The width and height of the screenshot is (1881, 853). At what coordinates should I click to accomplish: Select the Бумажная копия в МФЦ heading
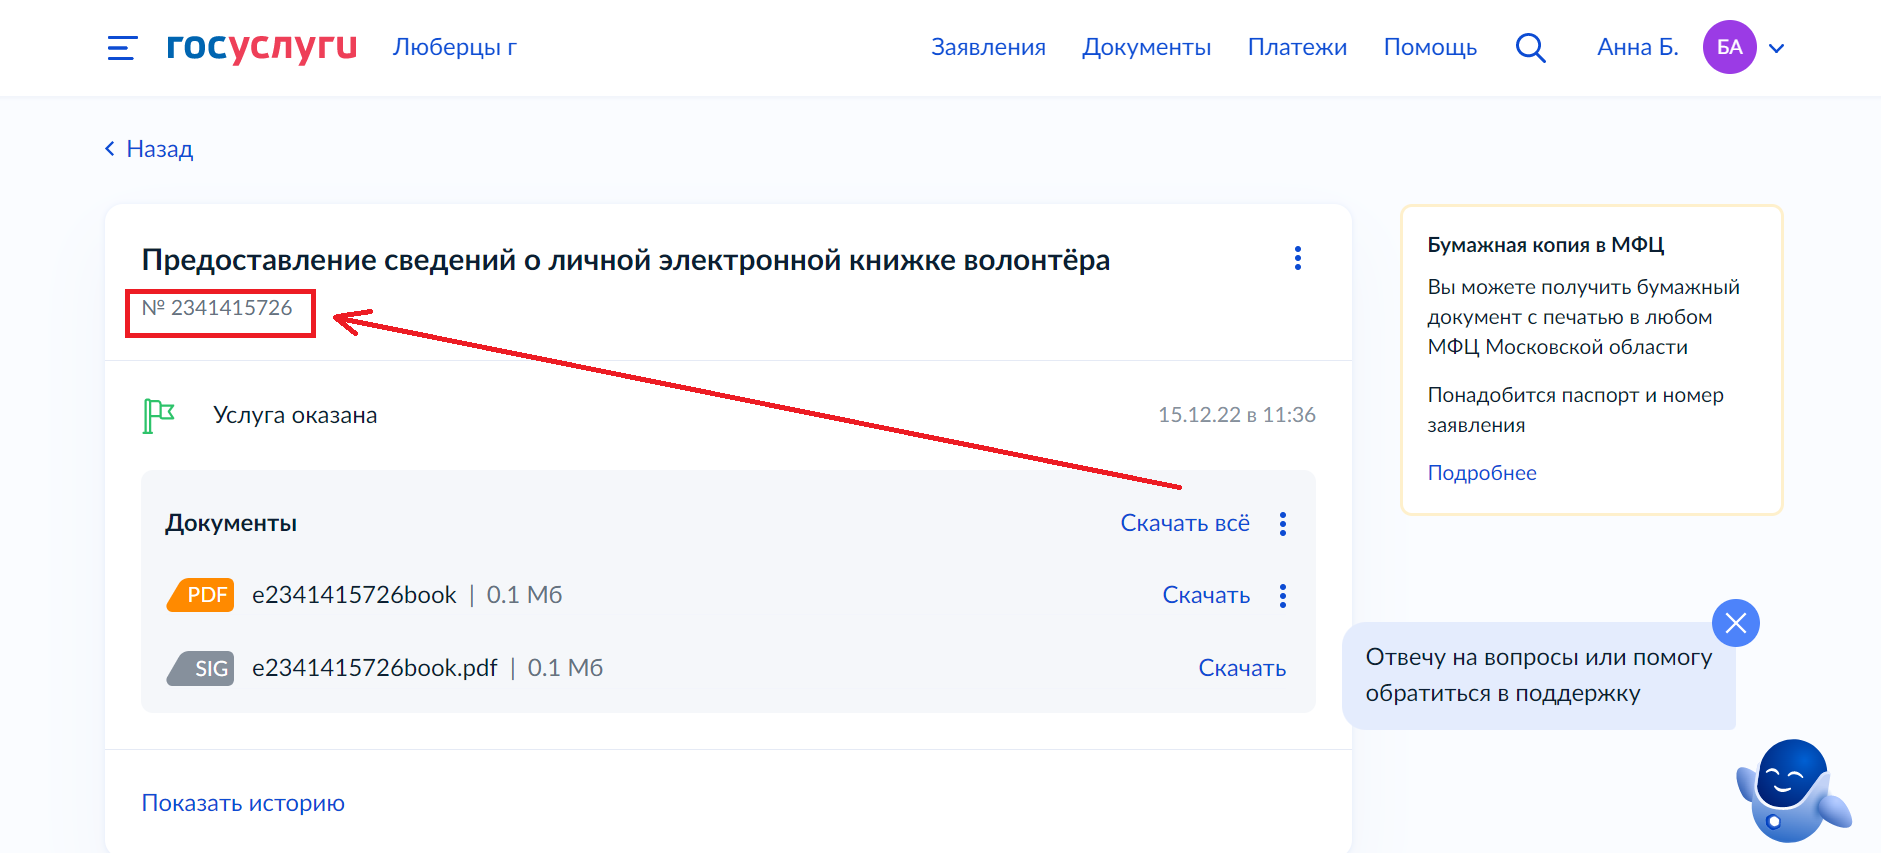click(1545, 245)
